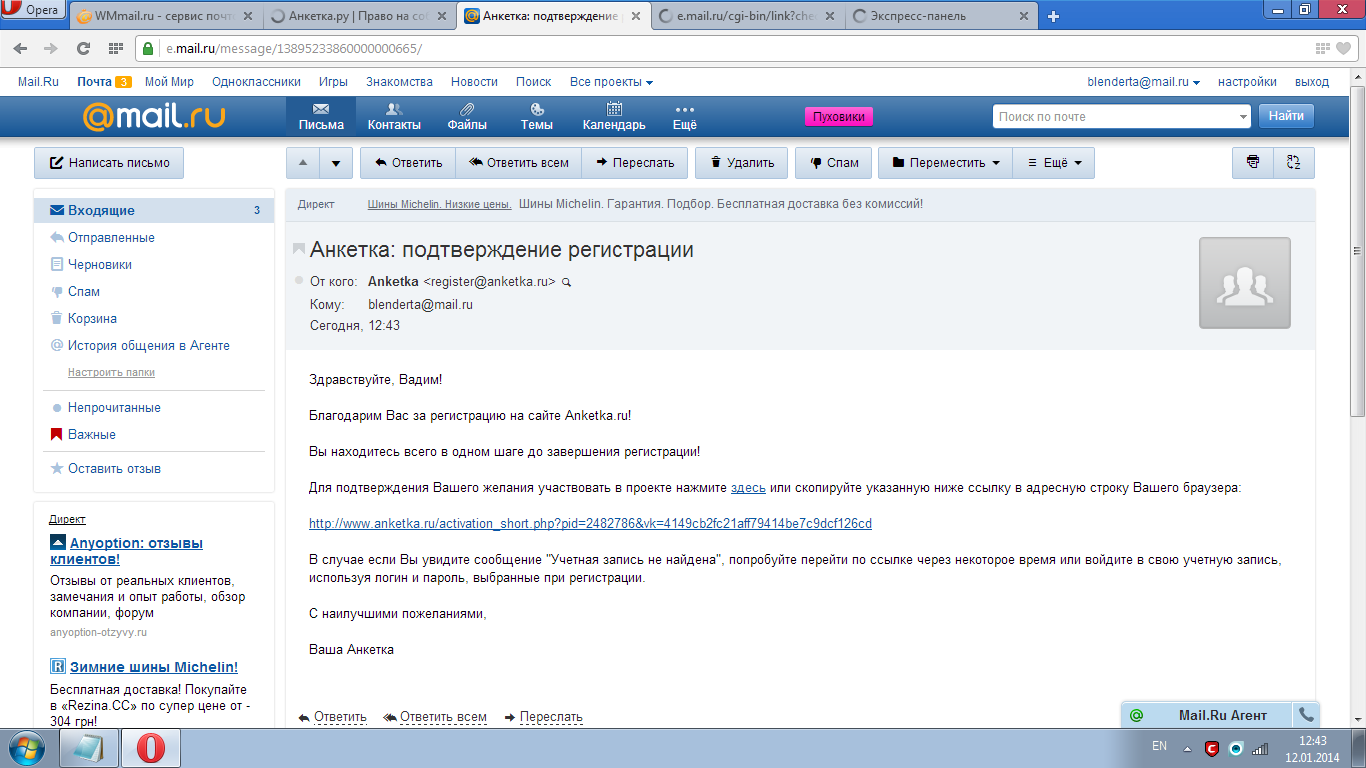Reload the page
The height and width of the screenshot is (768, 1366).
pos(83,48)
